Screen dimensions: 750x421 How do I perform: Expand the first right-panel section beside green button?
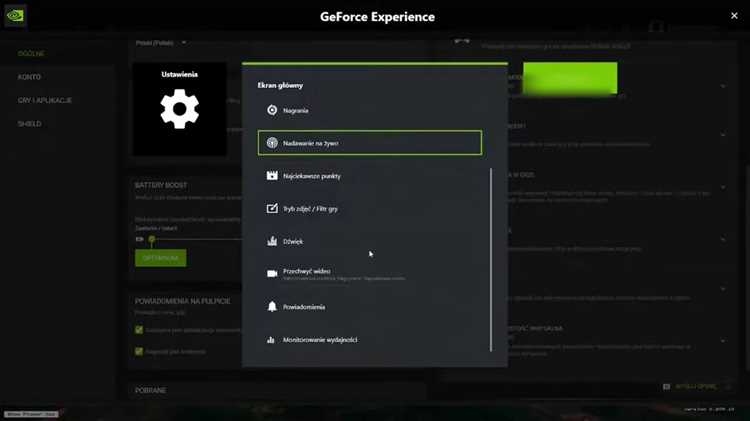tap(723, 86)
